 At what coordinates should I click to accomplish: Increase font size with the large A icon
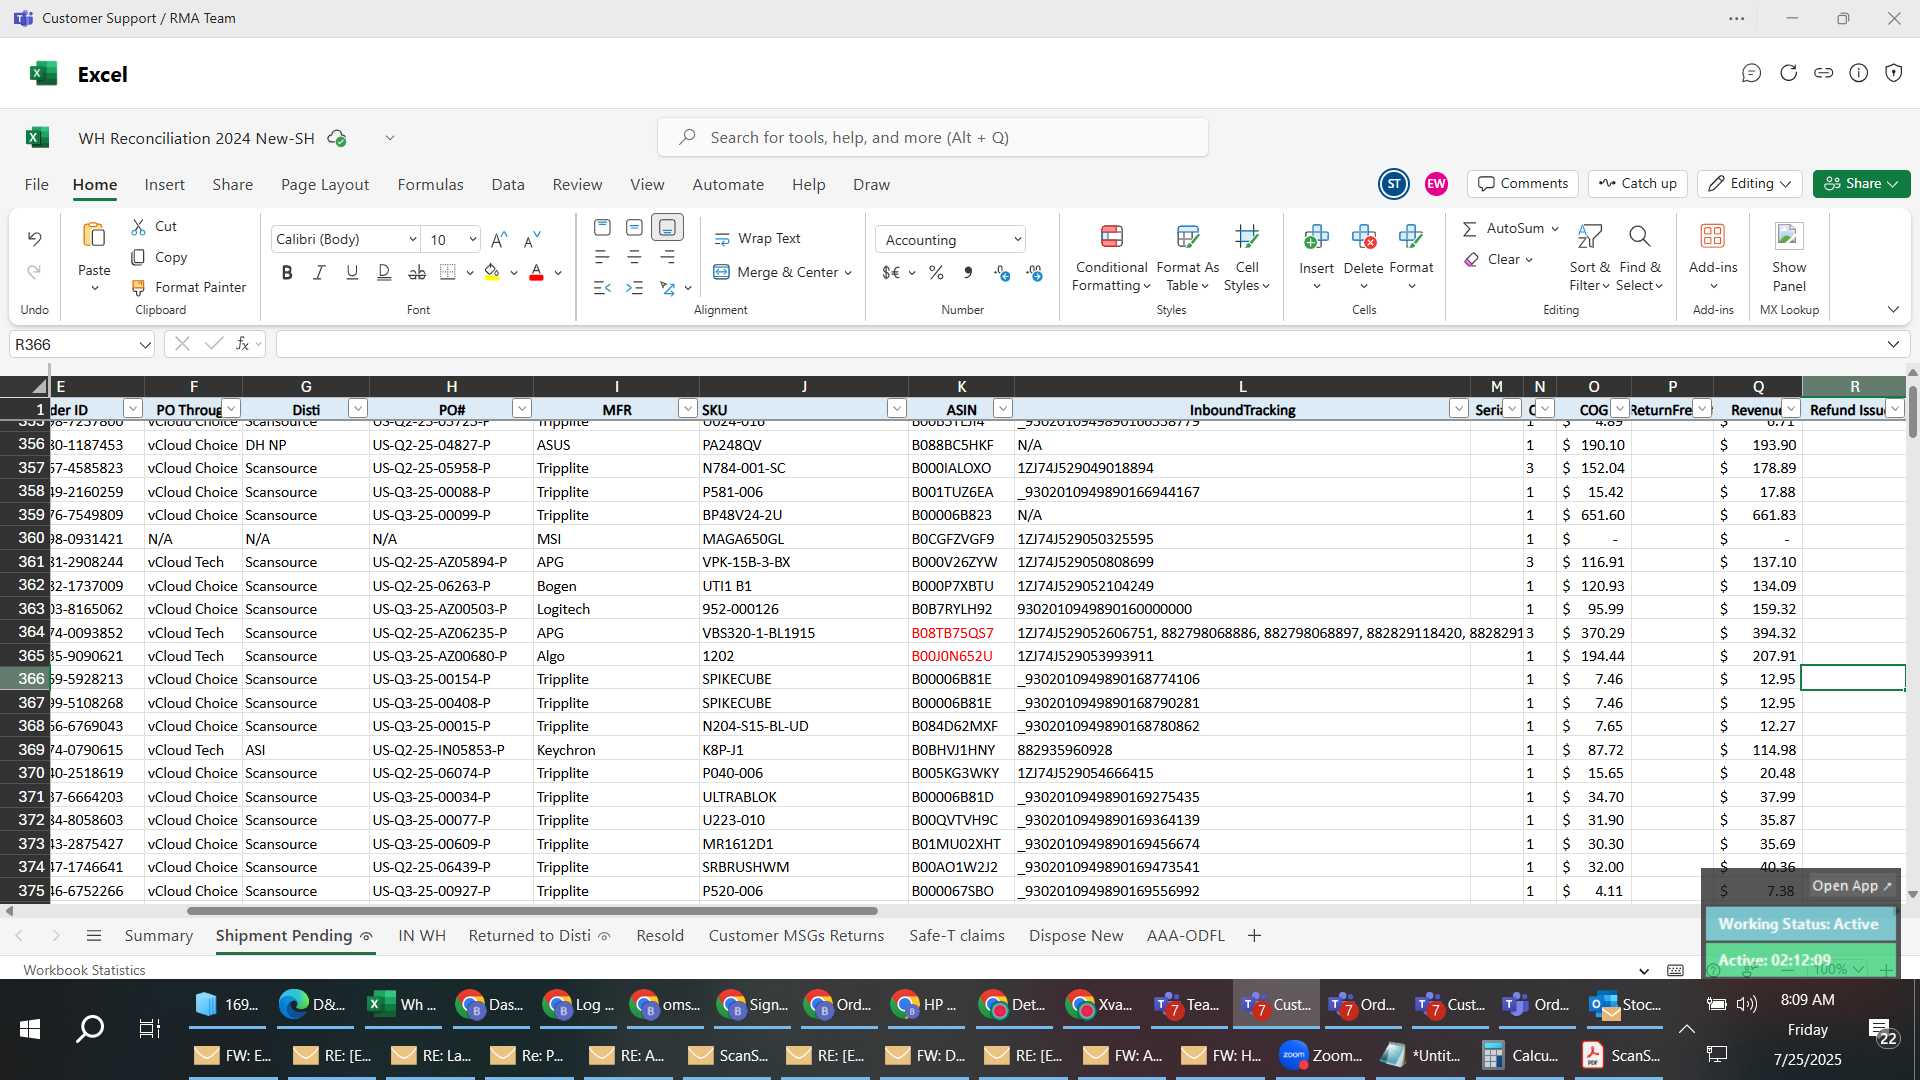[x=500, y=239]
